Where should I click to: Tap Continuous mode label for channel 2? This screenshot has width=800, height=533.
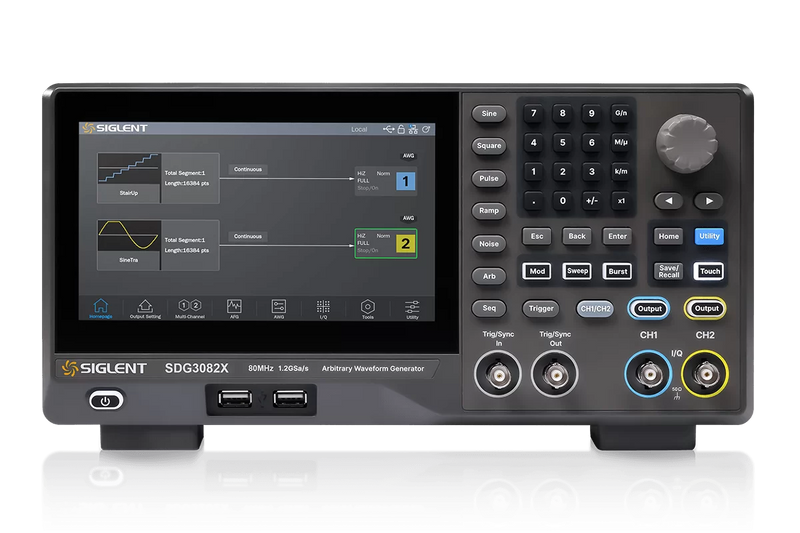(x=248, y=237)
